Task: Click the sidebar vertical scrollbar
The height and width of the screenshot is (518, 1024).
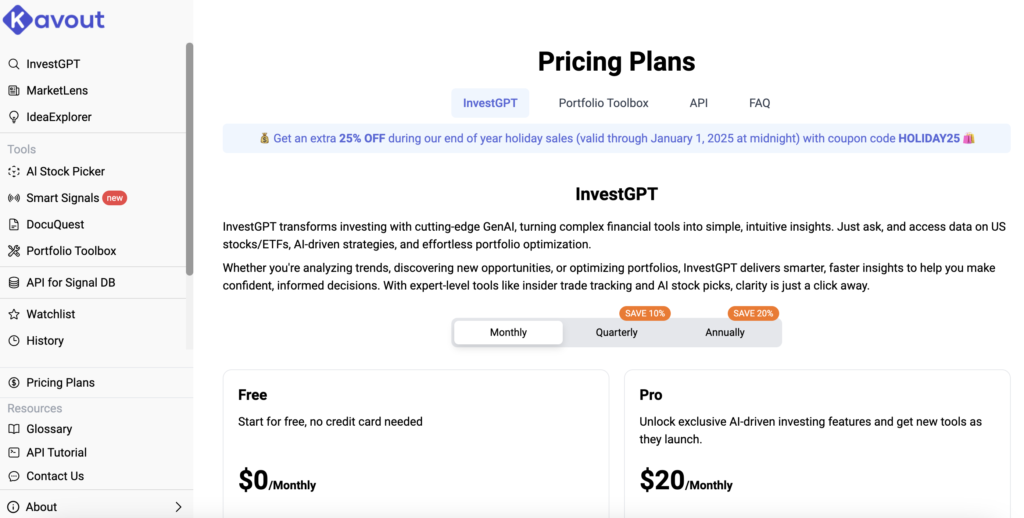Action: (x=189, y=160)
